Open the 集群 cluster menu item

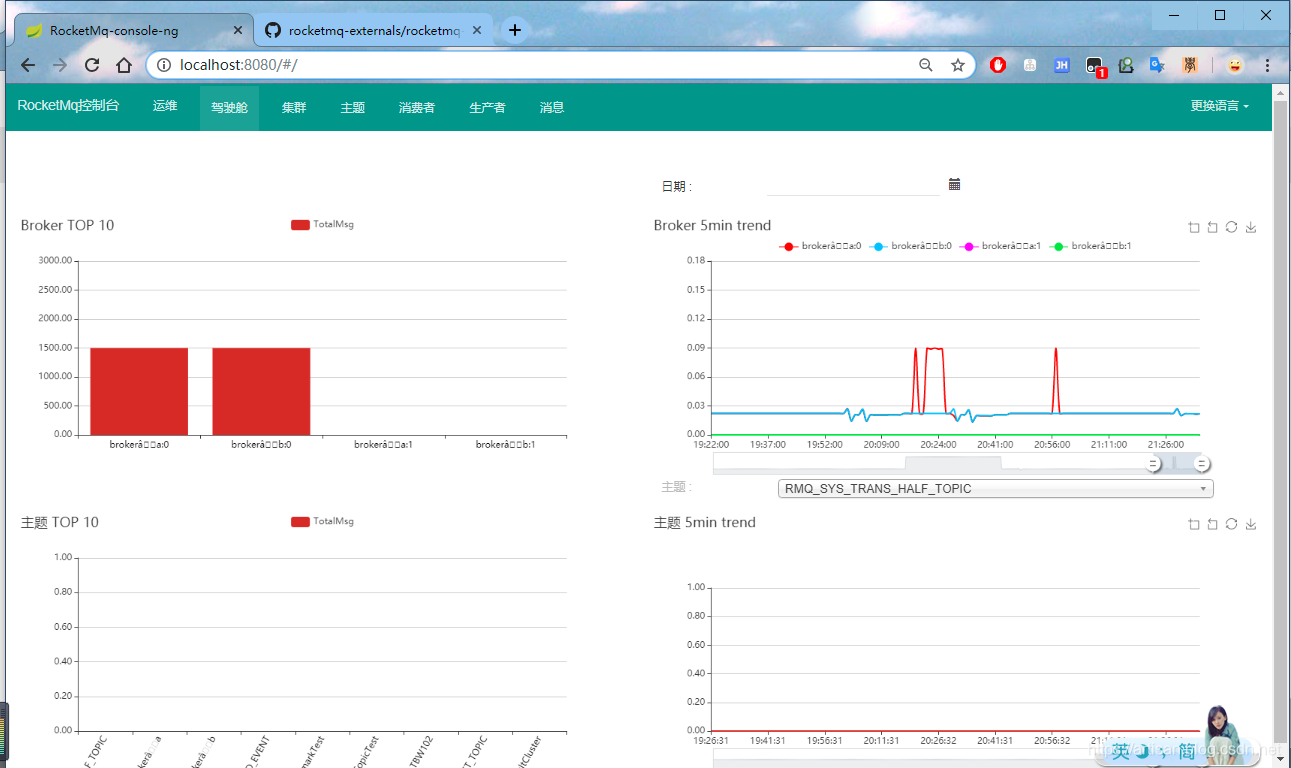[294, 108]
